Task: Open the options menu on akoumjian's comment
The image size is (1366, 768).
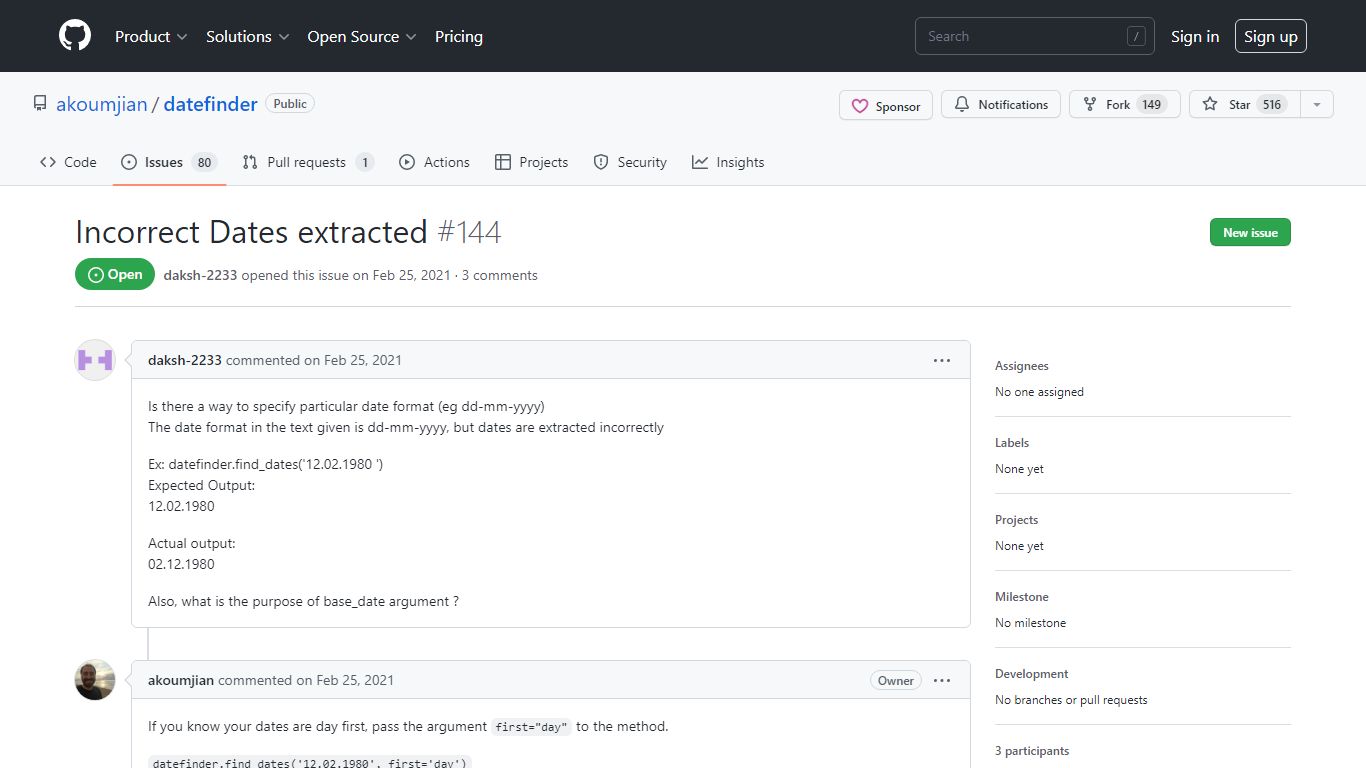Action: coord(942,680)
